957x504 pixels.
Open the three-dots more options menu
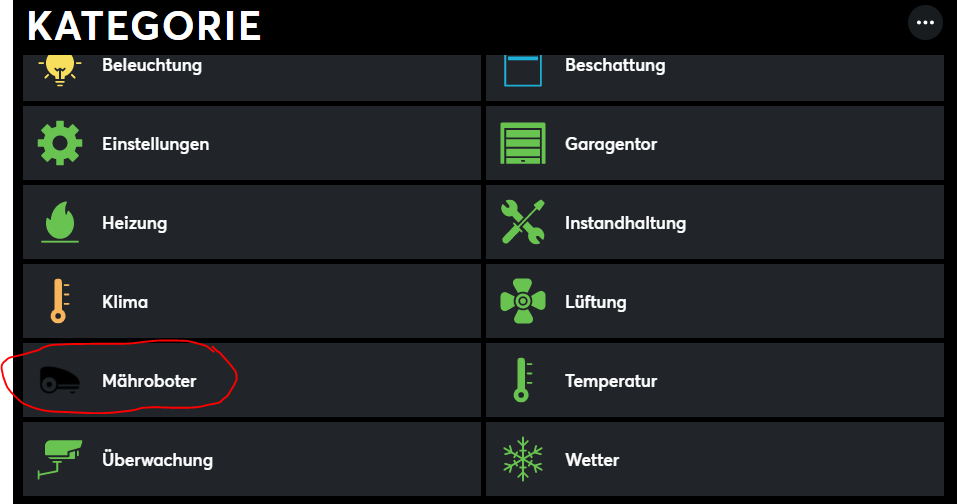click(x=924, y=23)
